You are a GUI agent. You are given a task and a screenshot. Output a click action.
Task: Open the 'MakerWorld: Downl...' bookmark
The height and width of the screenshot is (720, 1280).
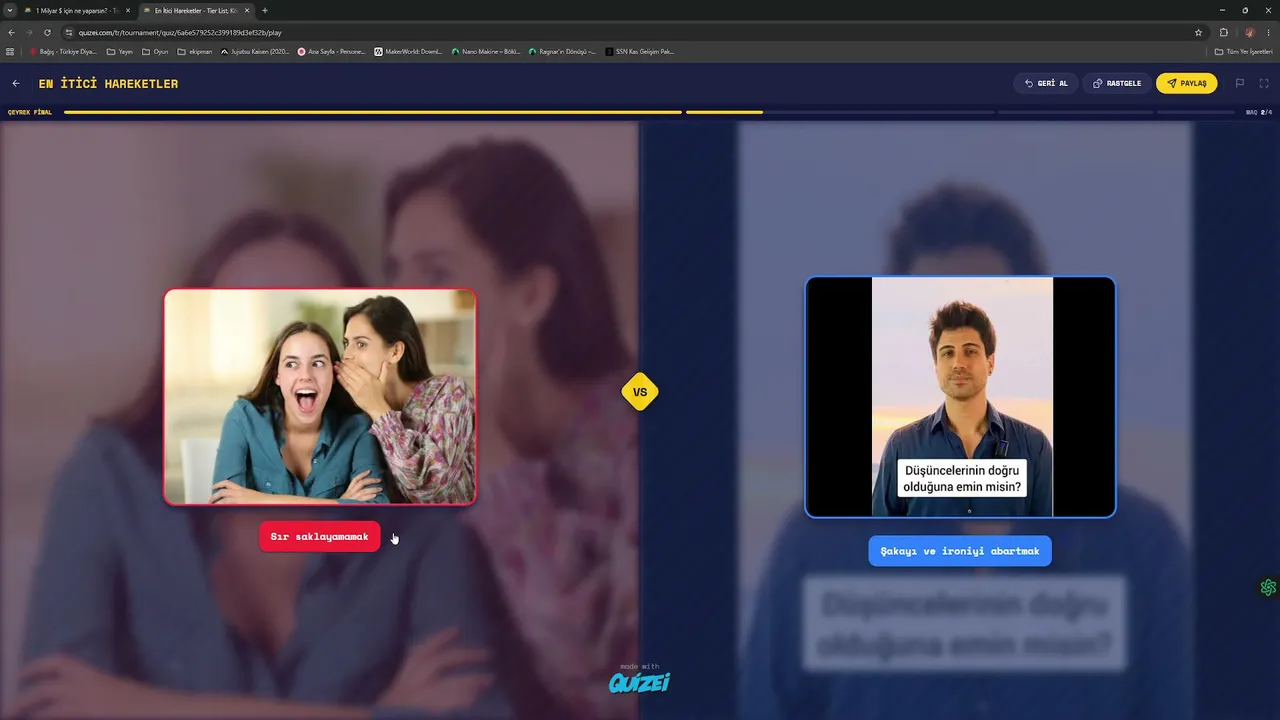coord(408,51)
